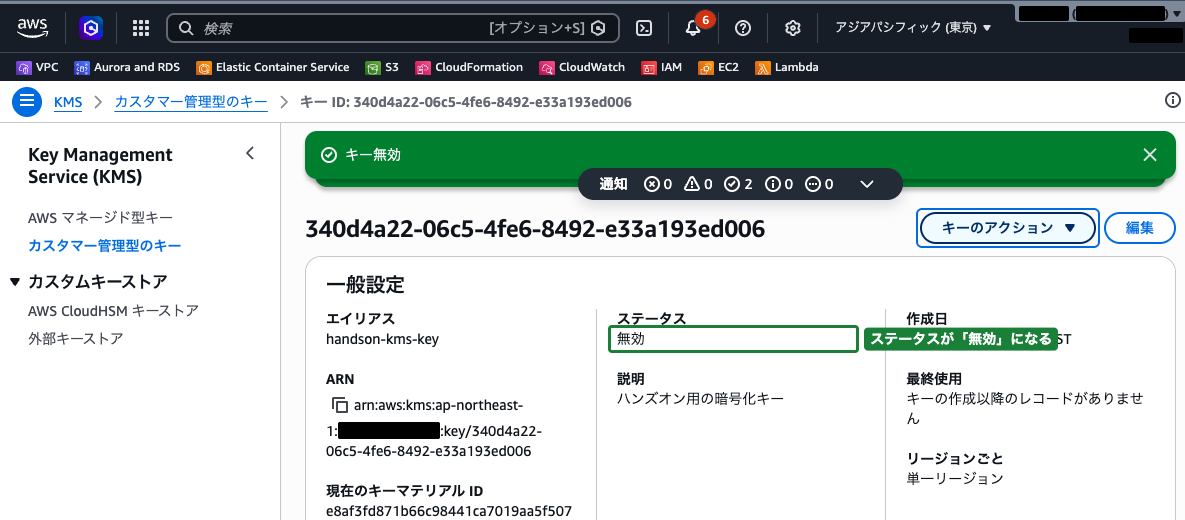Open the IAM shortcut in the favorites bar

(661, 67)
